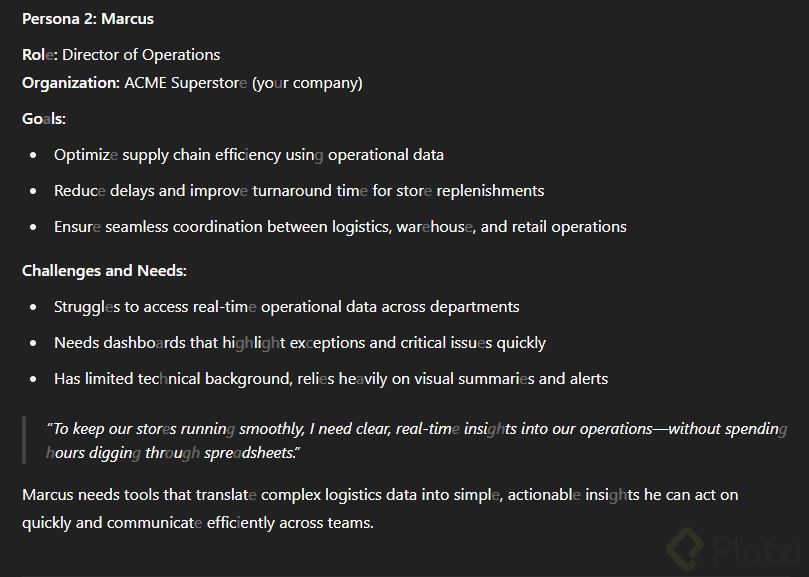
Task: Click the bullet dot before "Reduce delays"
Action: coord(34,191)
